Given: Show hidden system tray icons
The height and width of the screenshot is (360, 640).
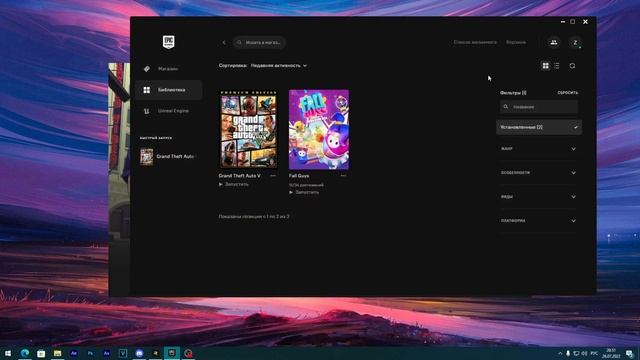Looking at the screenshot, I should point(560,353).
